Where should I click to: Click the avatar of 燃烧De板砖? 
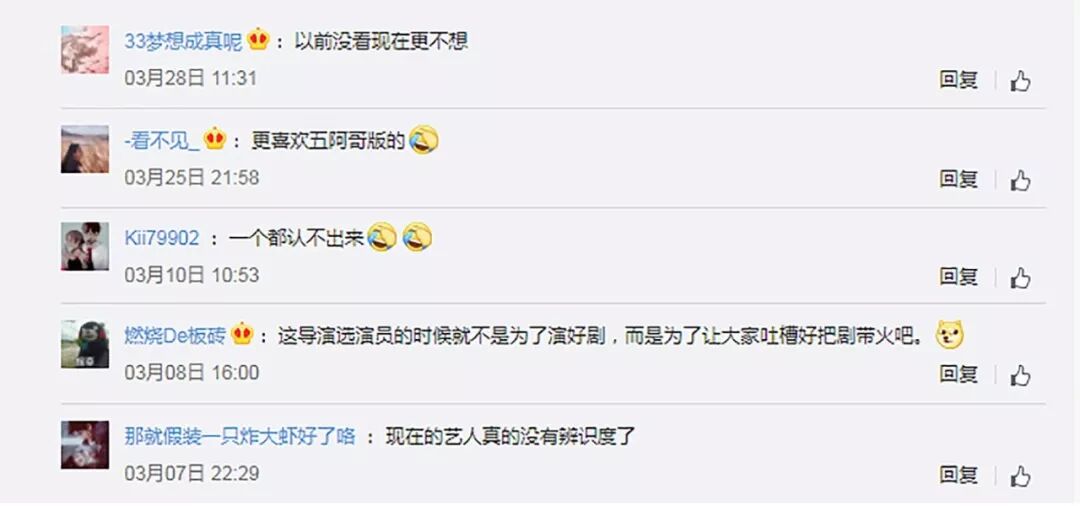tap(85, 344)
